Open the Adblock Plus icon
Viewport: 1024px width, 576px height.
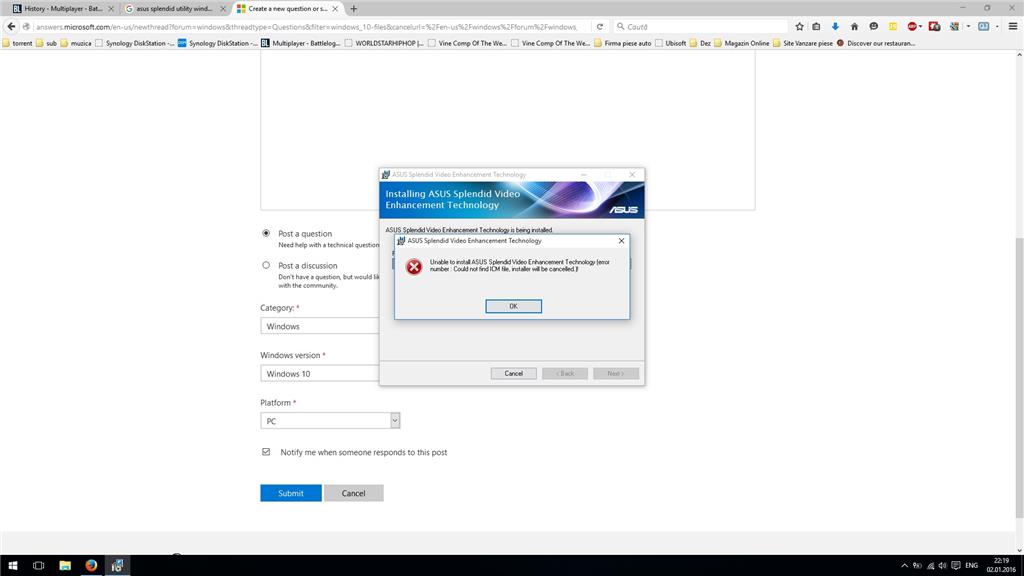(x=912, y=27)
